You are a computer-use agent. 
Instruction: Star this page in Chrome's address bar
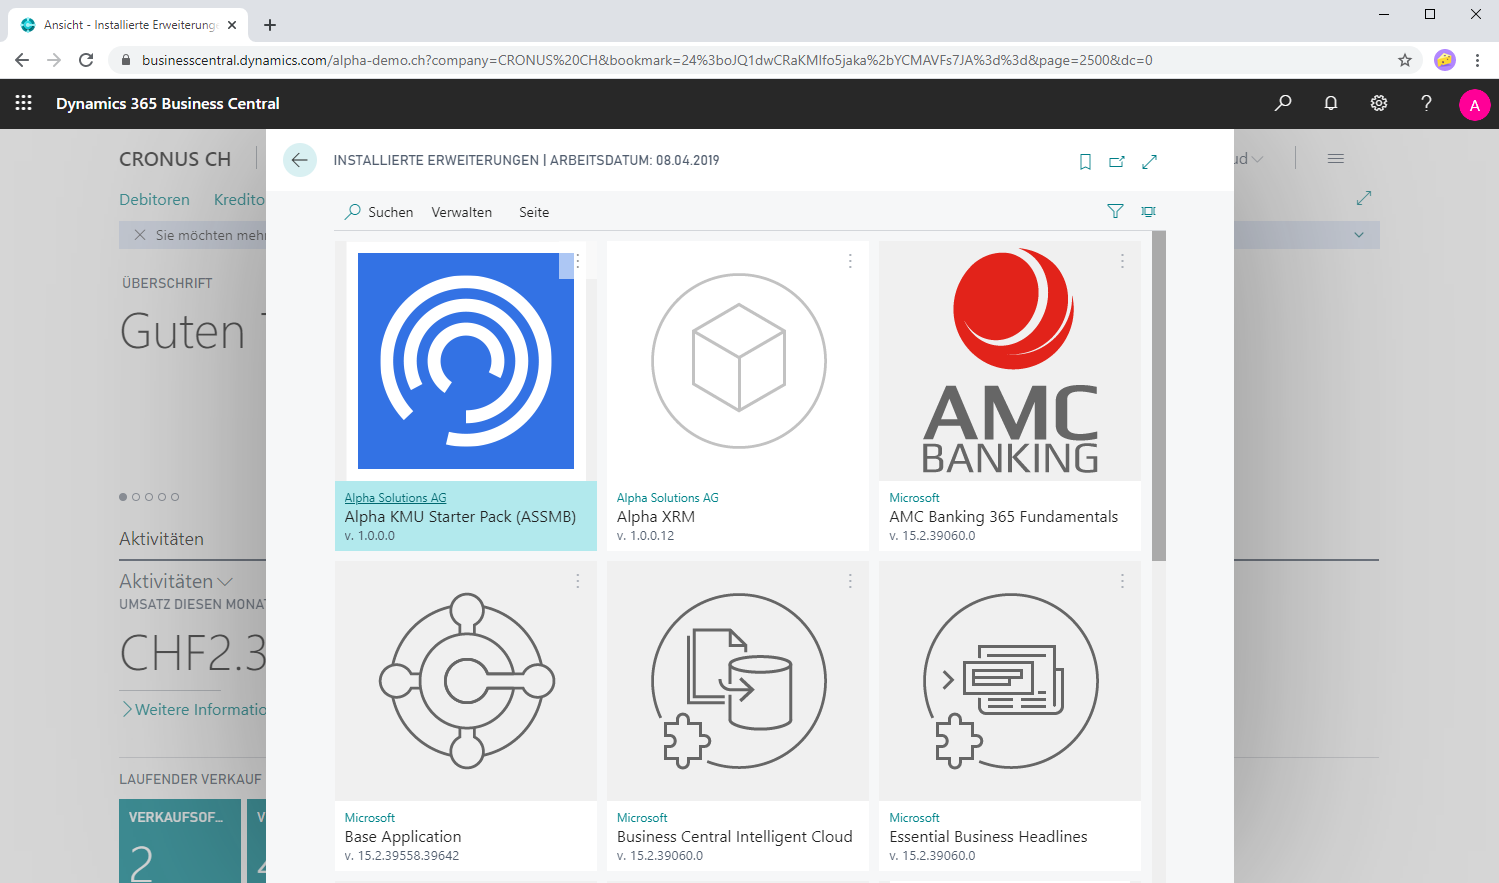pyautogui.click(x=1405, y=60)
